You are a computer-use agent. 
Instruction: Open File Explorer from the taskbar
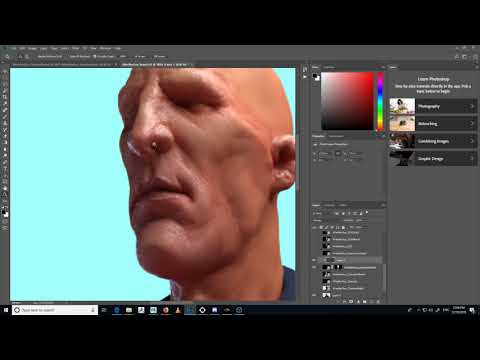[129, 310]
